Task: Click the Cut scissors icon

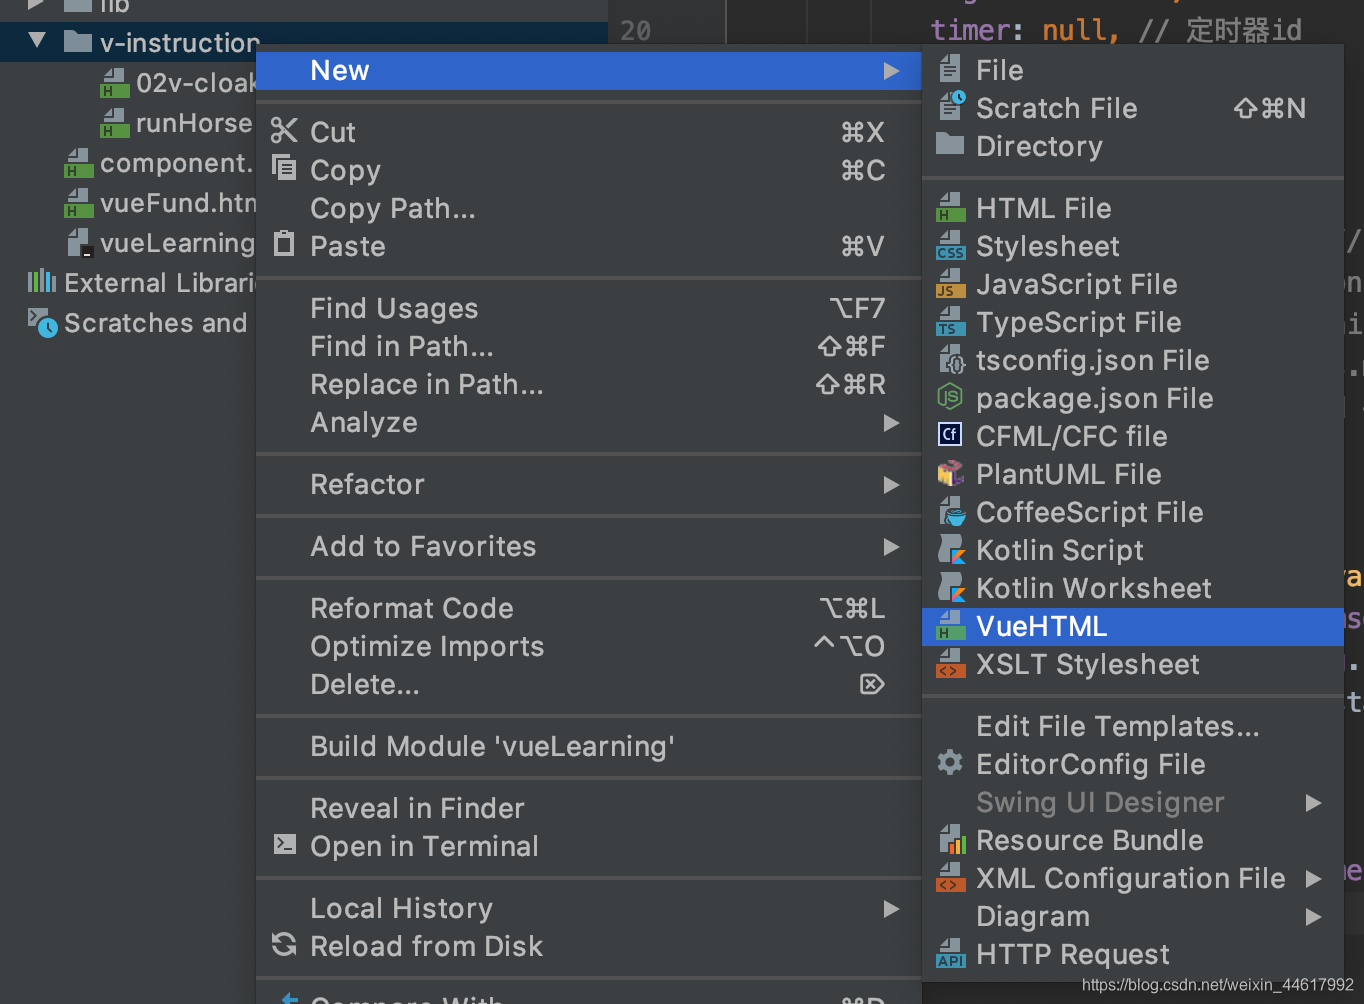Action: [285, 131]
